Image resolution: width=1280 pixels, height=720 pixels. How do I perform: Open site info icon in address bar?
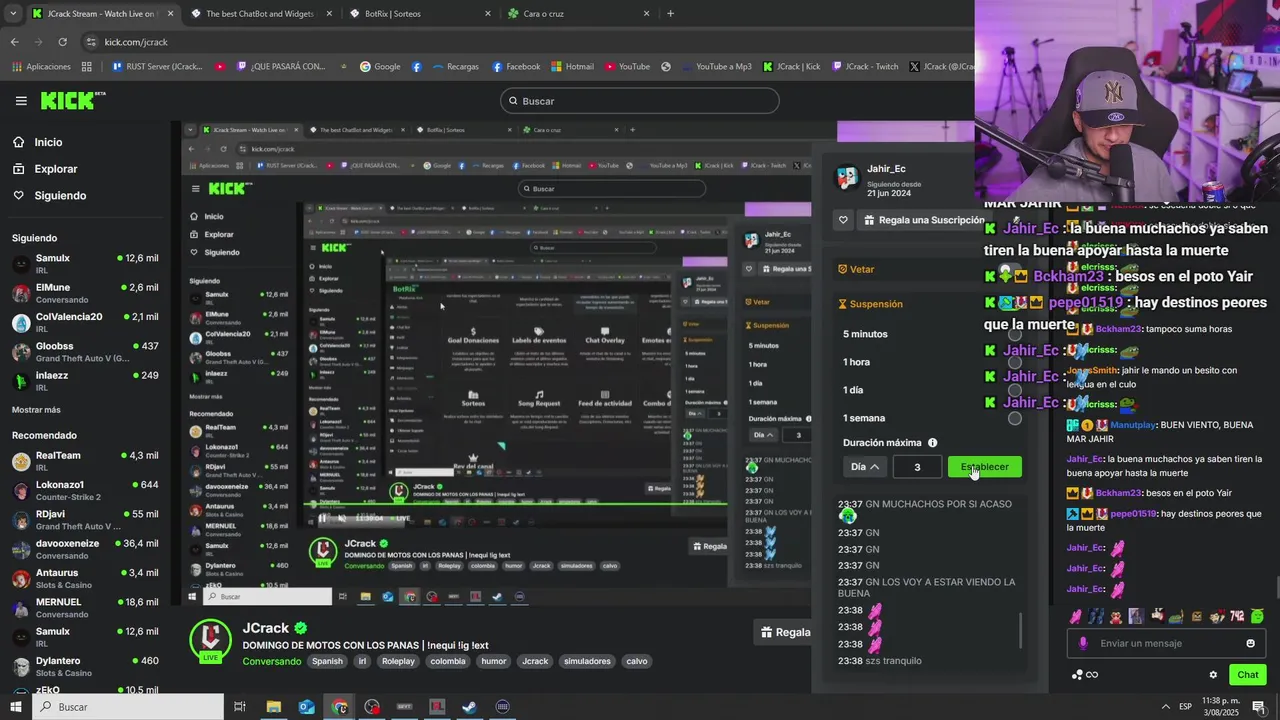[x=92, y=42]
